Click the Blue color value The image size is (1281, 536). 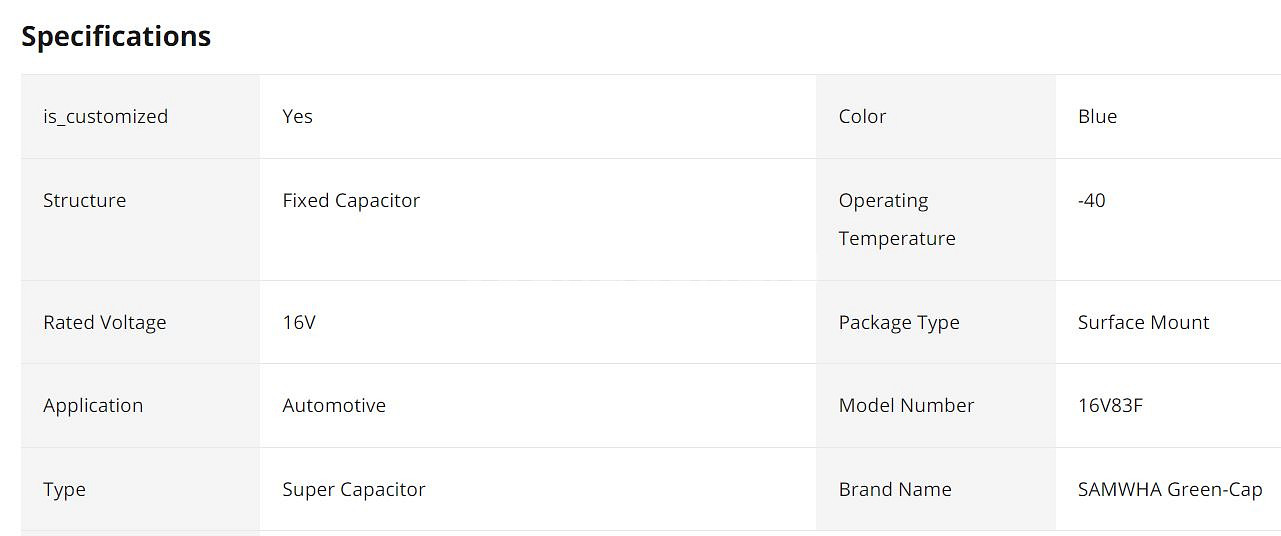(x=1097, y=116)
